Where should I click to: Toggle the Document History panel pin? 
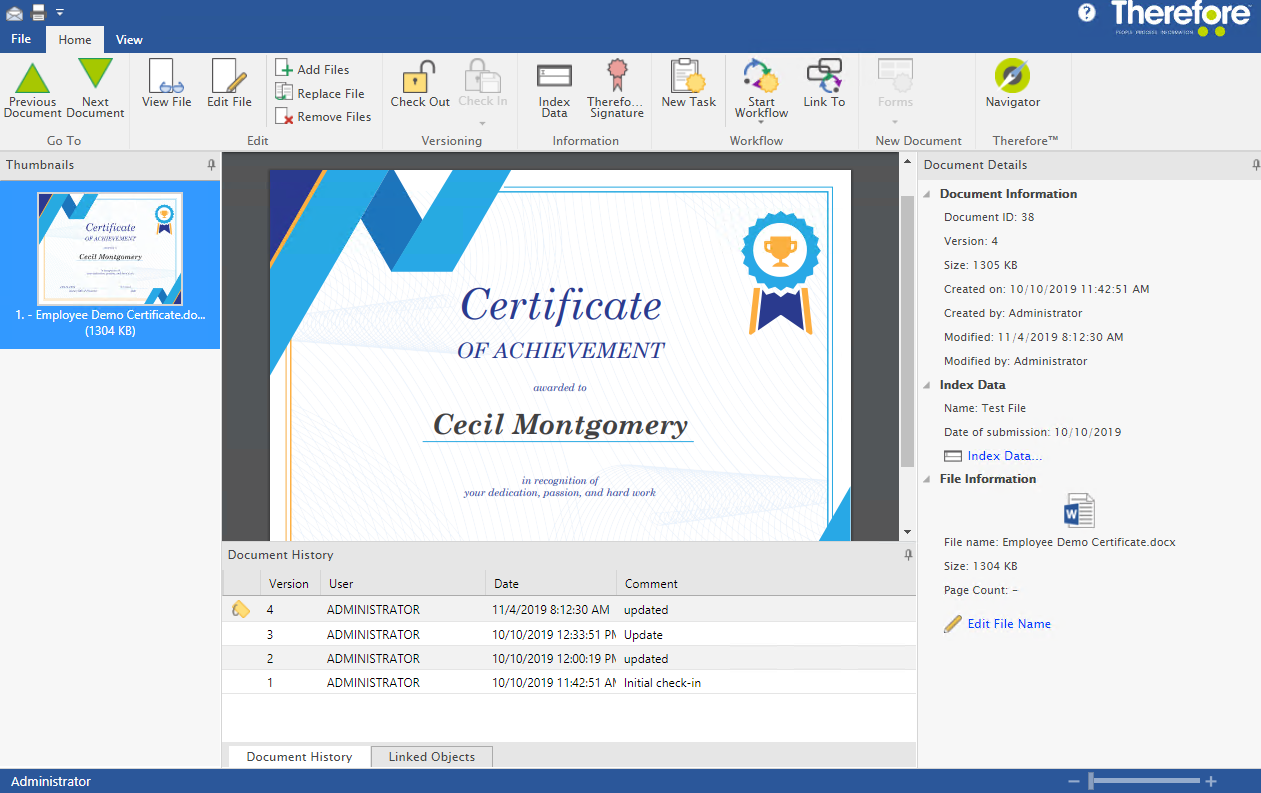coord(908,555)
